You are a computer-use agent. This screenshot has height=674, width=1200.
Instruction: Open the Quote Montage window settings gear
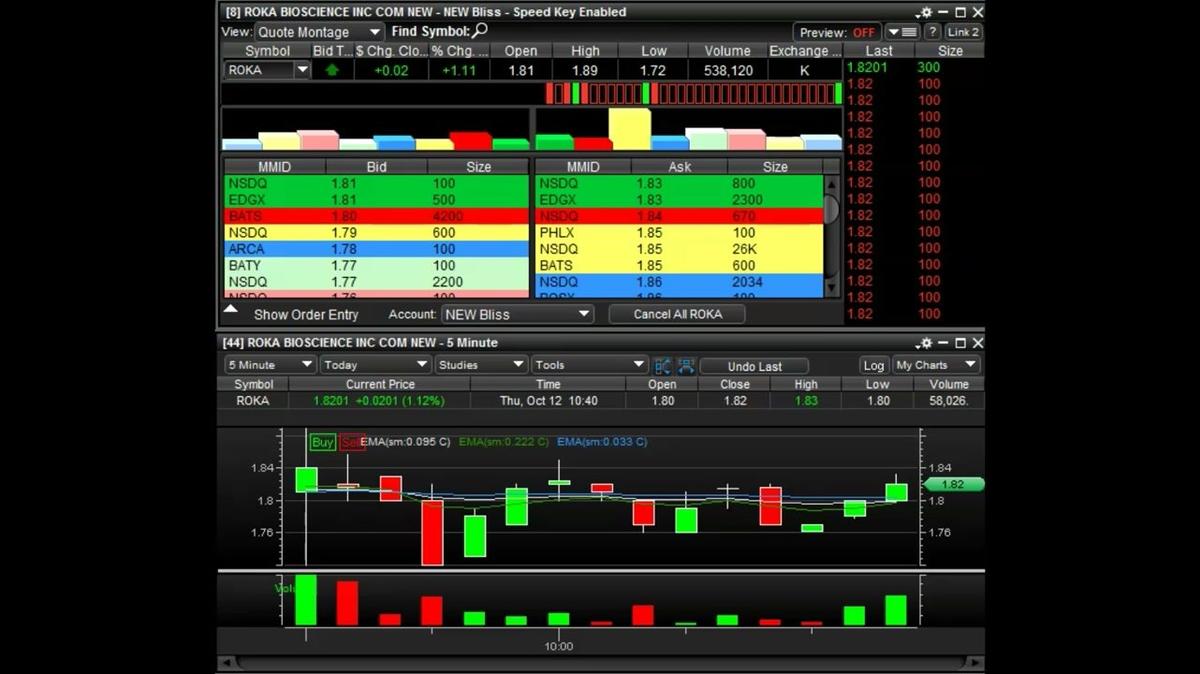point(925,12)
